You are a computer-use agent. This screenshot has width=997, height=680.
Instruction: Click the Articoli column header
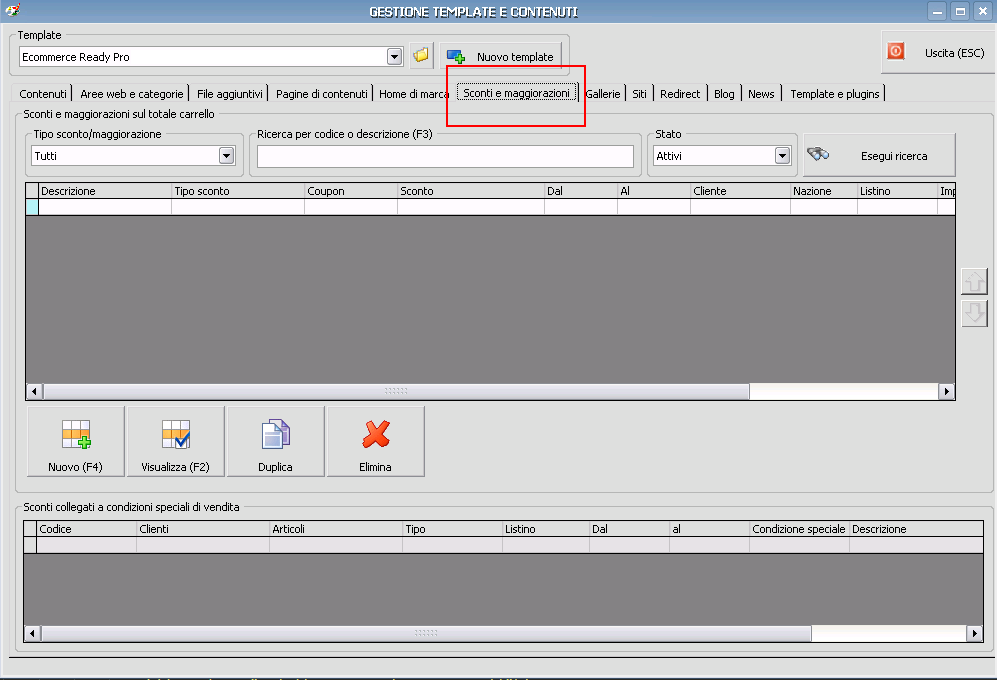tap(336, 529)
